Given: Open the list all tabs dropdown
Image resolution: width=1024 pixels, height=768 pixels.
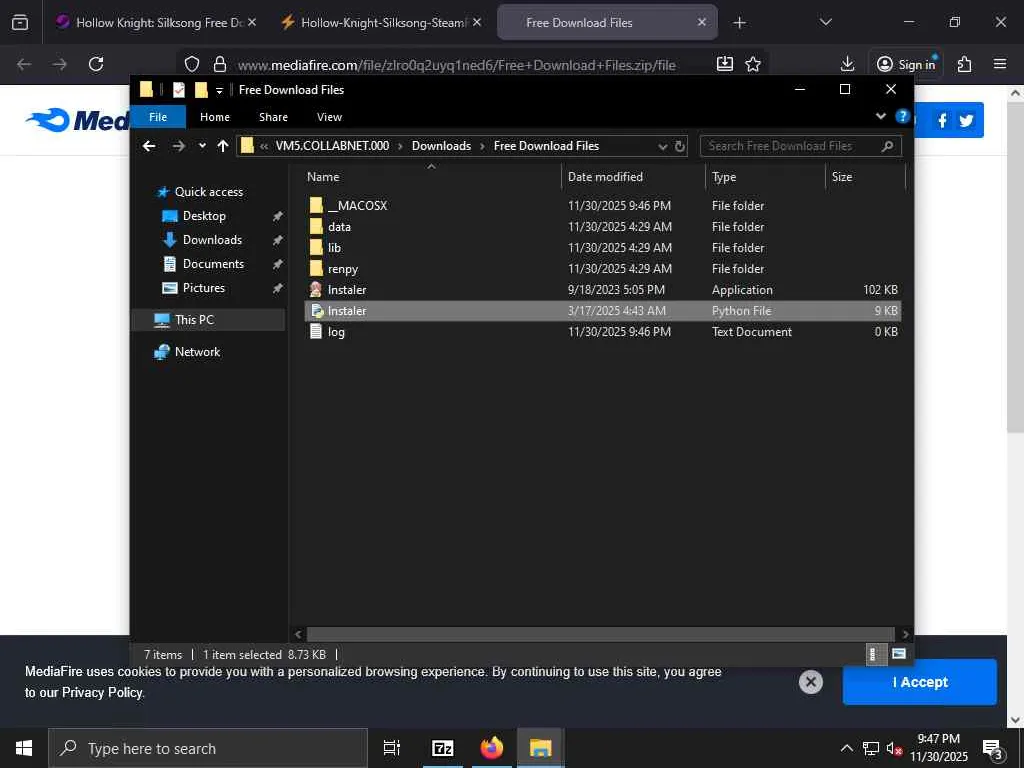Looking at the screenshot, I should [825, 22].
